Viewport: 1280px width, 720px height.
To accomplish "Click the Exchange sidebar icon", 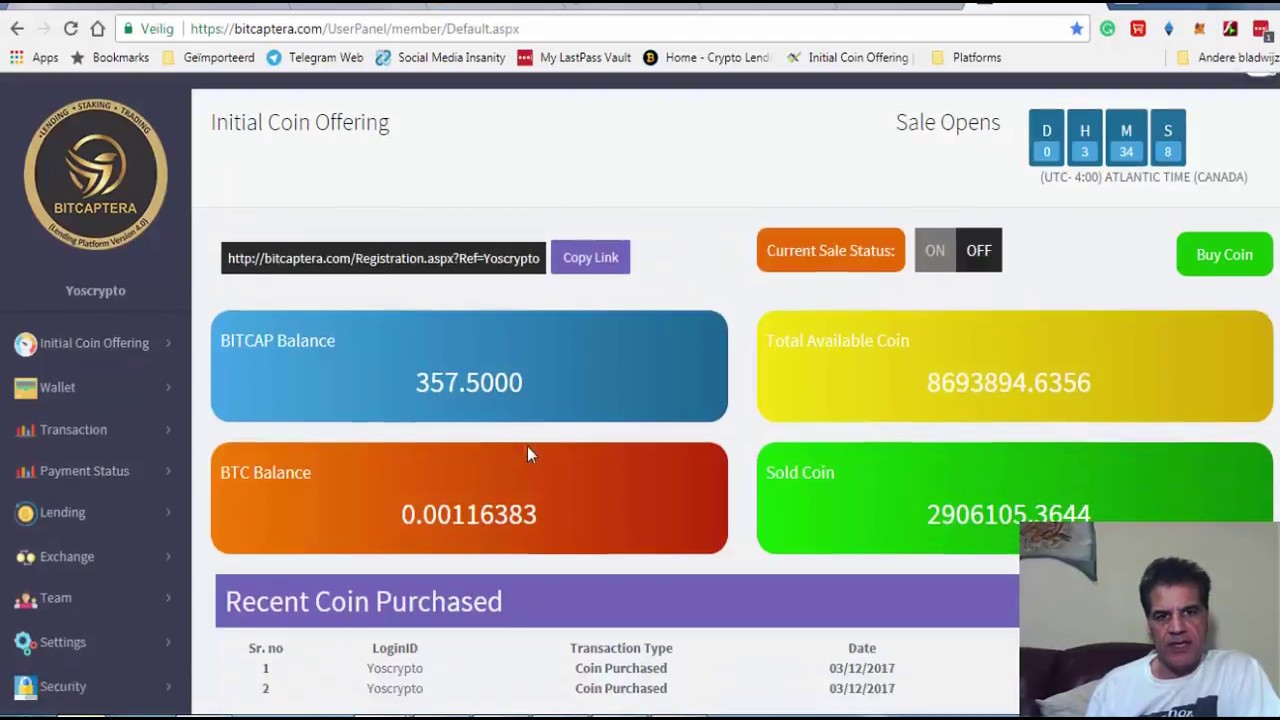I will click(25, 556).
